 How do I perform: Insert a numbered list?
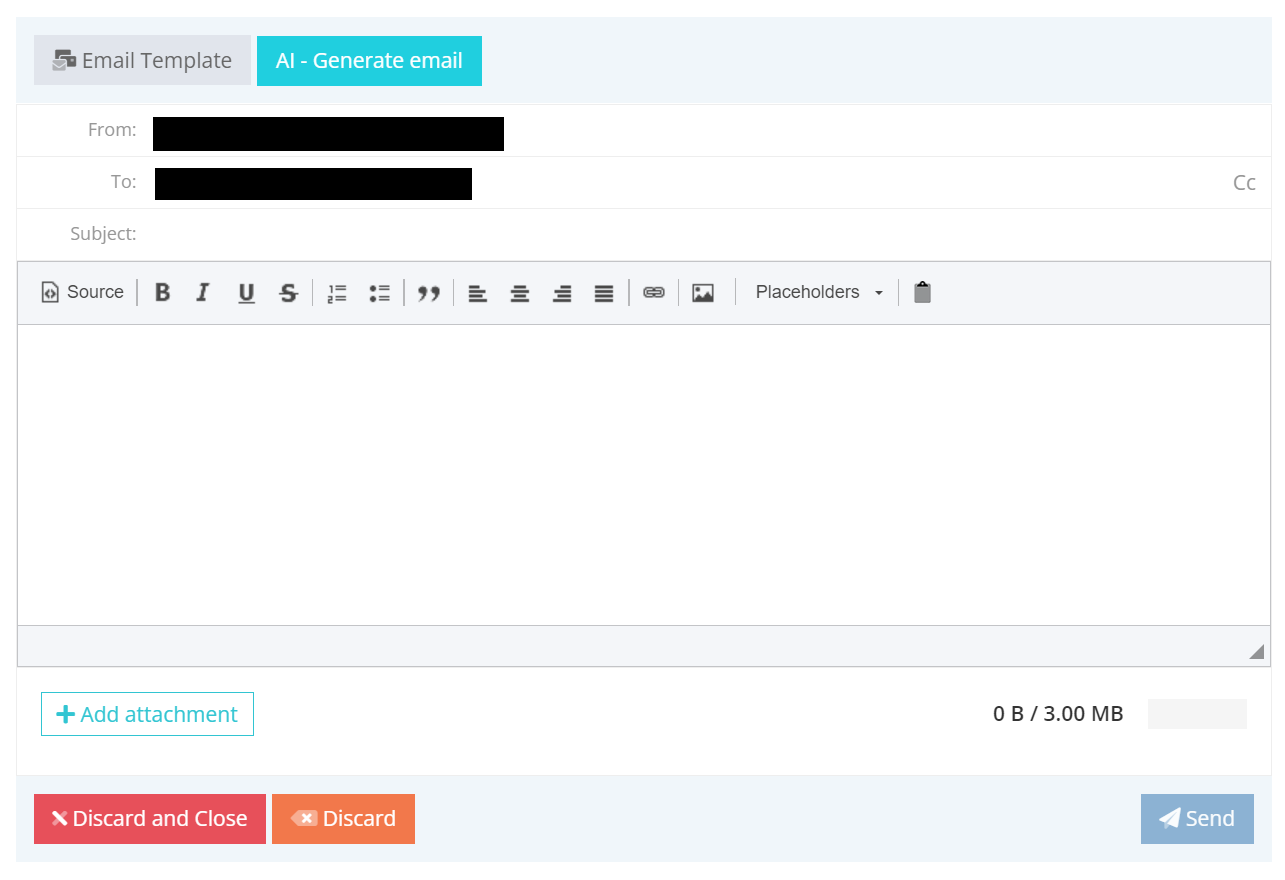pos(337,292)
